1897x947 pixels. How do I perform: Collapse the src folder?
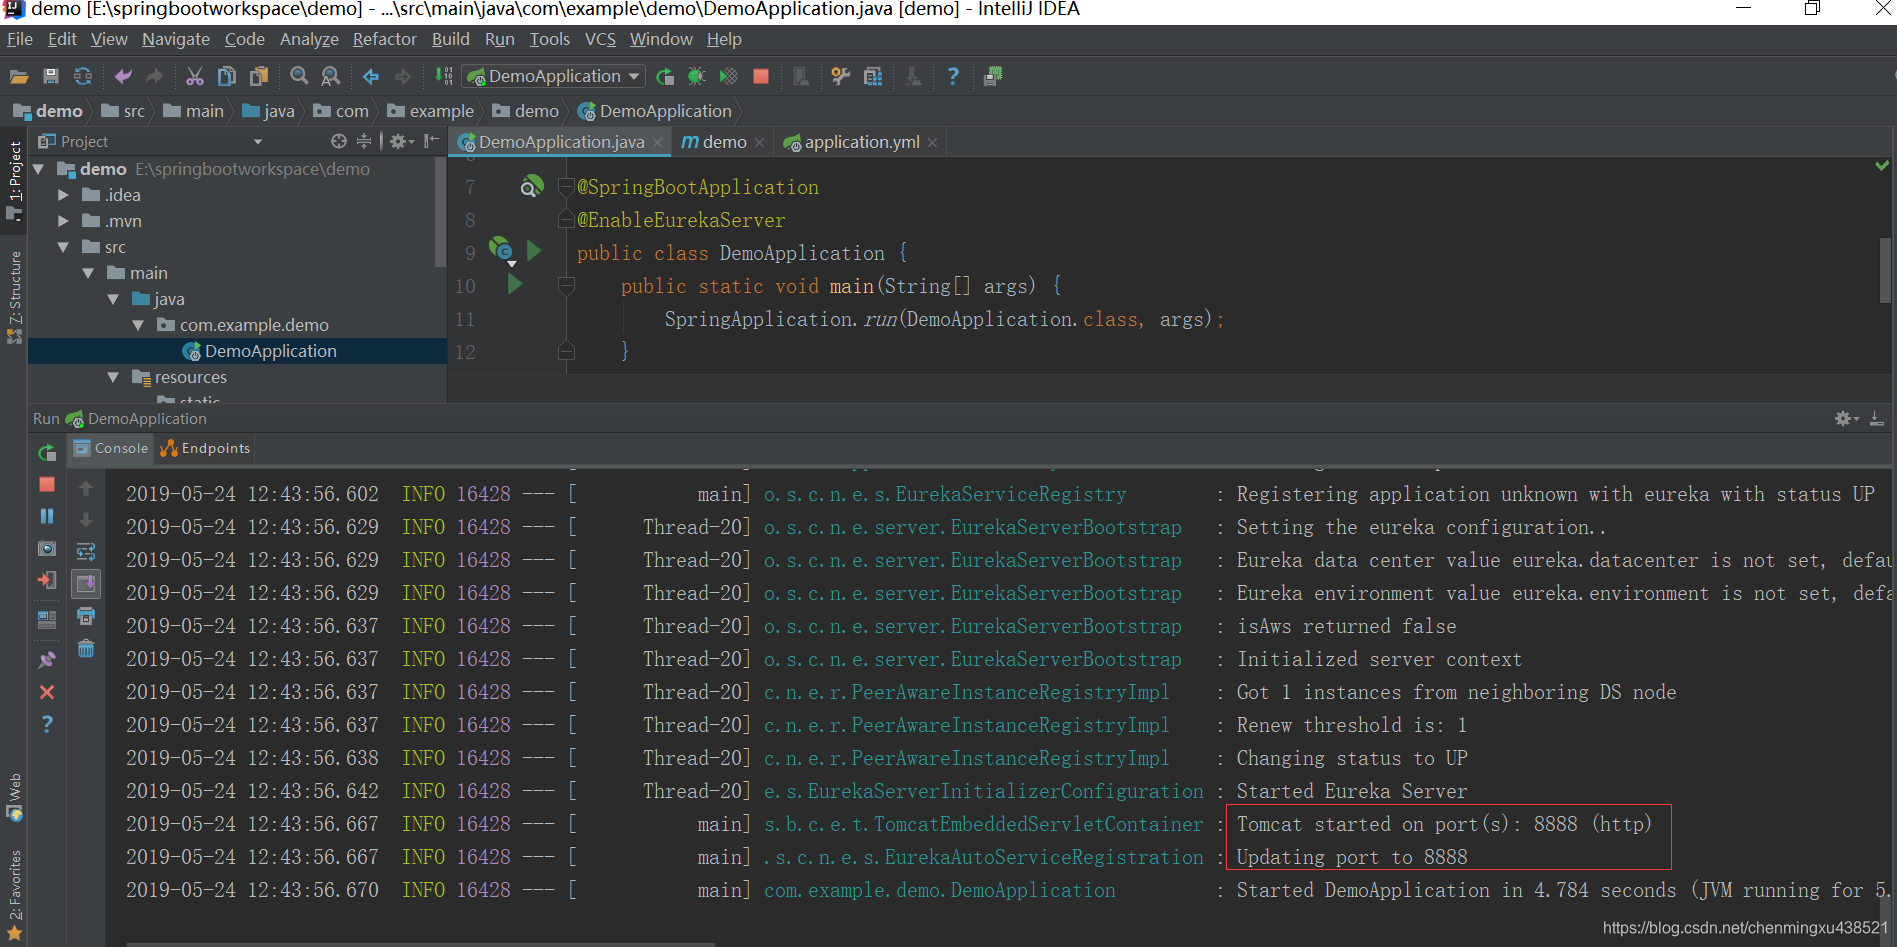tap(63, 247)
